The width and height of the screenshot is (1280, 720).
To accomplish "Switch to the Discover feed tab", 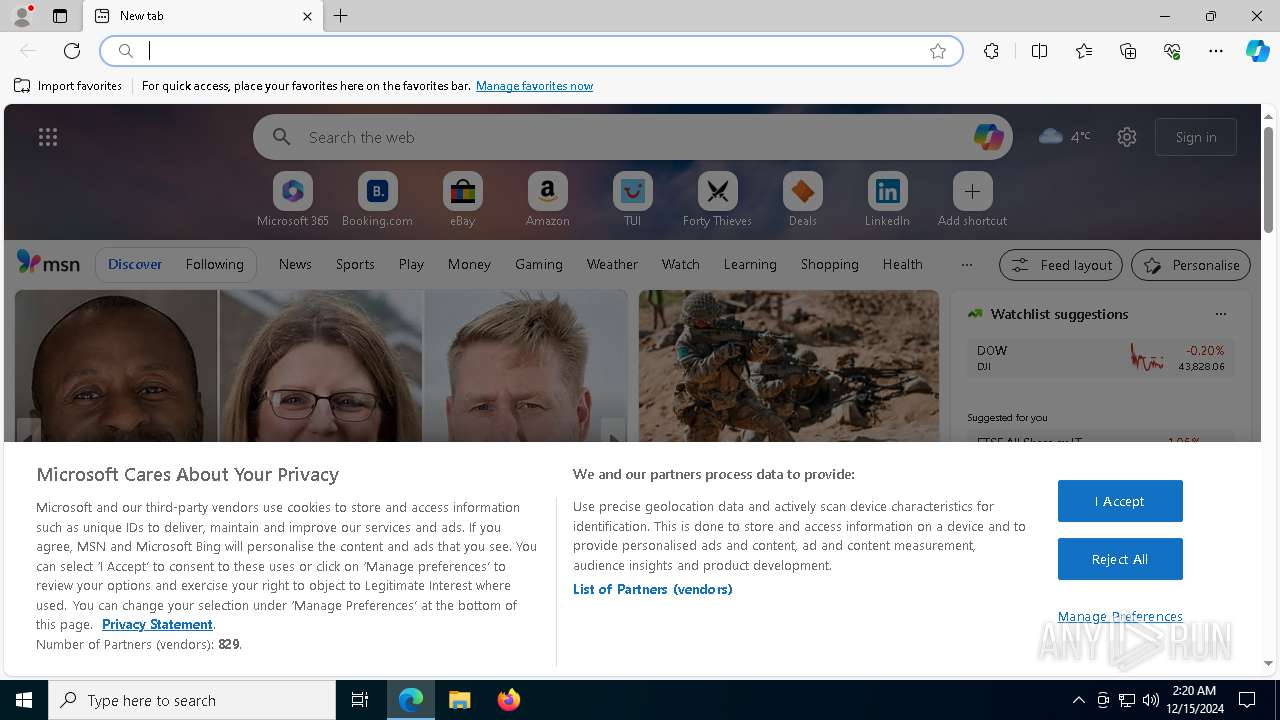I will 135,264.
